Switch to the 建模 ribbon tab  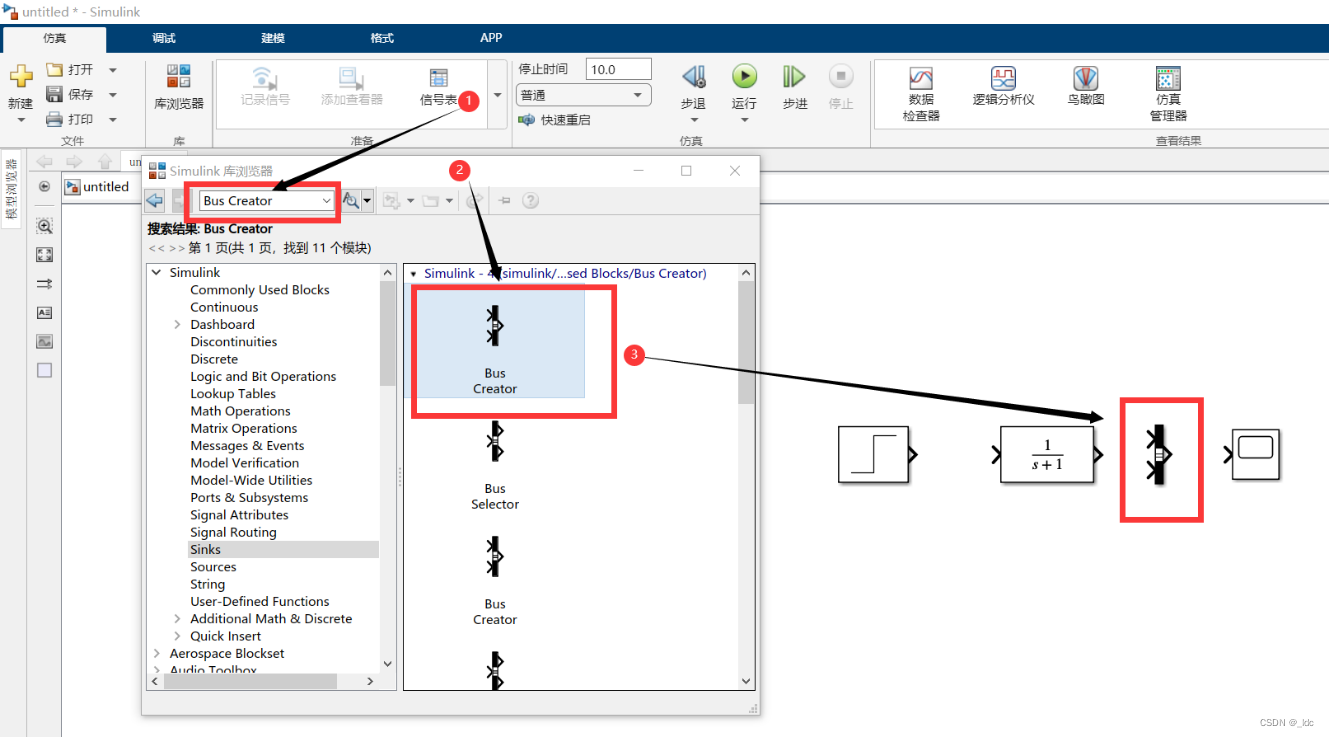coord(273,38)
